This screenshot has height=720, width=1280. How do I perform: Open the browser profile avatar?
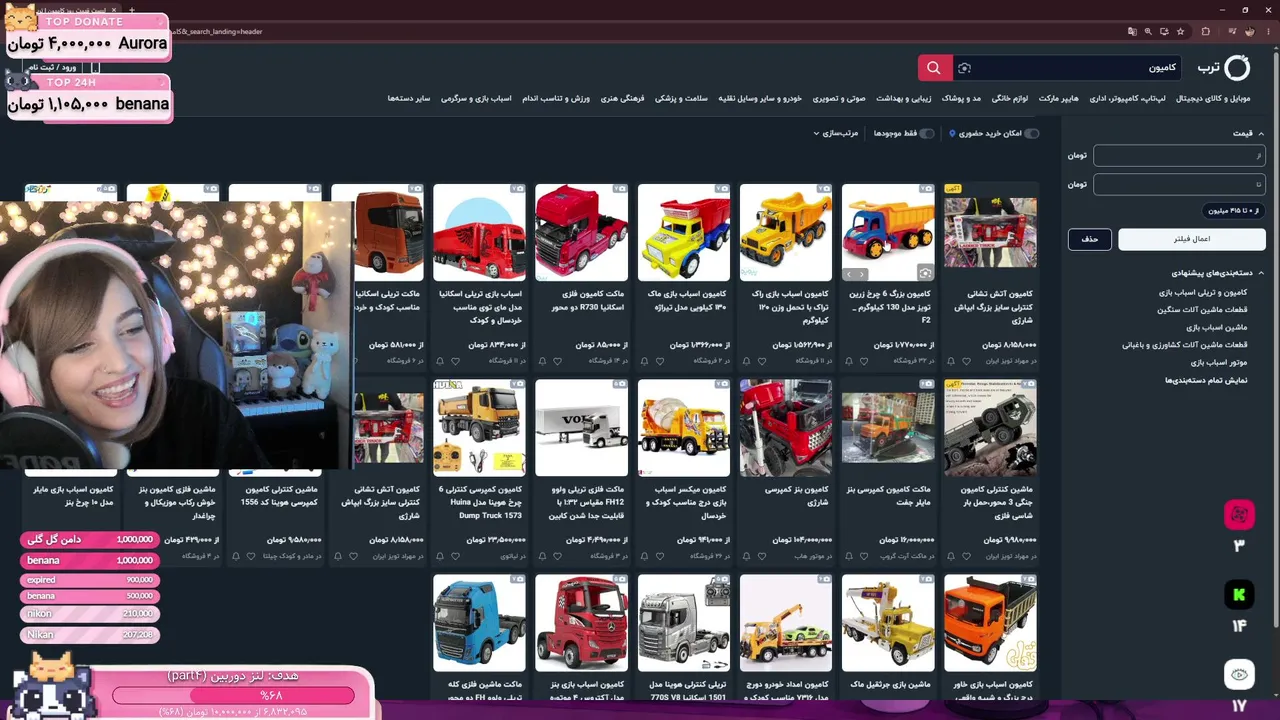click(1249, 31)
